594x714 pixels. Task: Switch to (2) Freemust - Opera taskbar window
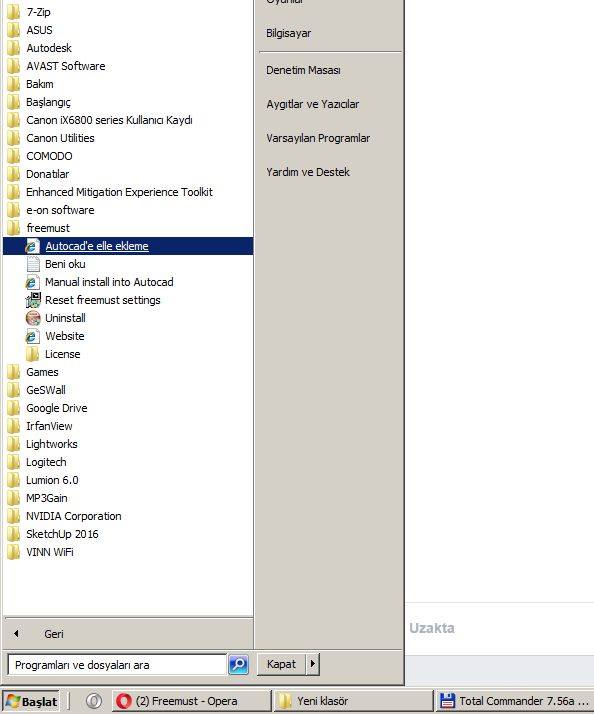191,701
